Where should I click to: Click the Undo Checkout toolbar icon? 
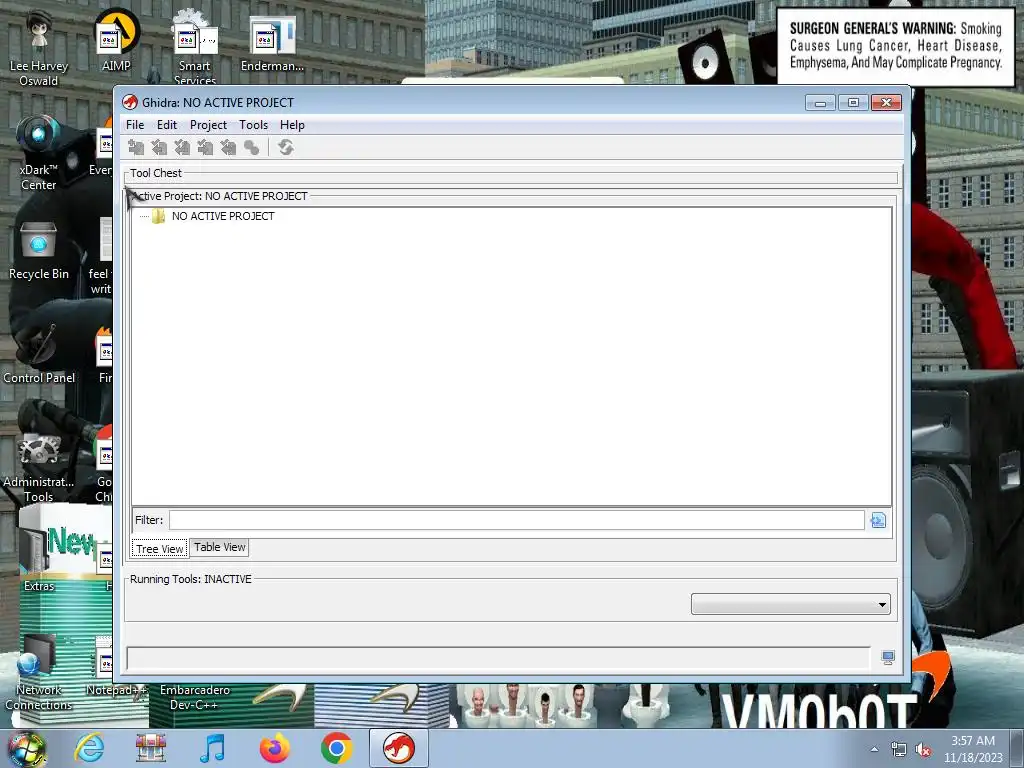[228, 148]
